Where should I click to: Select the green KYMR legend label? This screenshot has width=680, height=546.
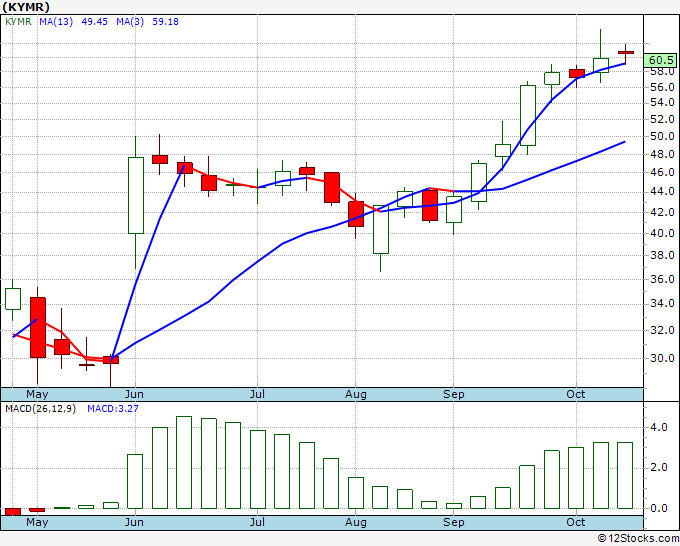tap(18, 22)
